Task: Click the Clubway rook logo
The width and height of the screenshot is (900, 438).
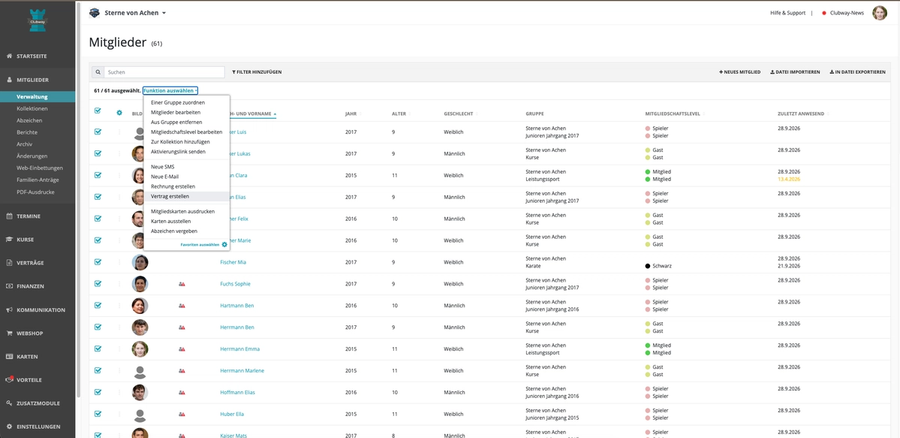Action: (x=37, y=21)
